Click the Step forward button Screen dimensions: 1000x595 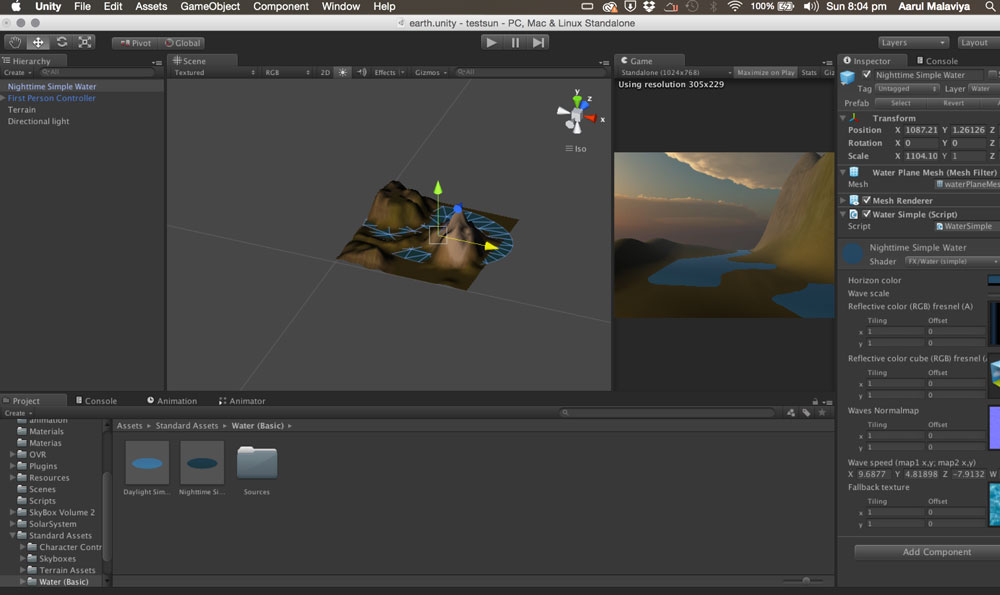pos(539,42)
